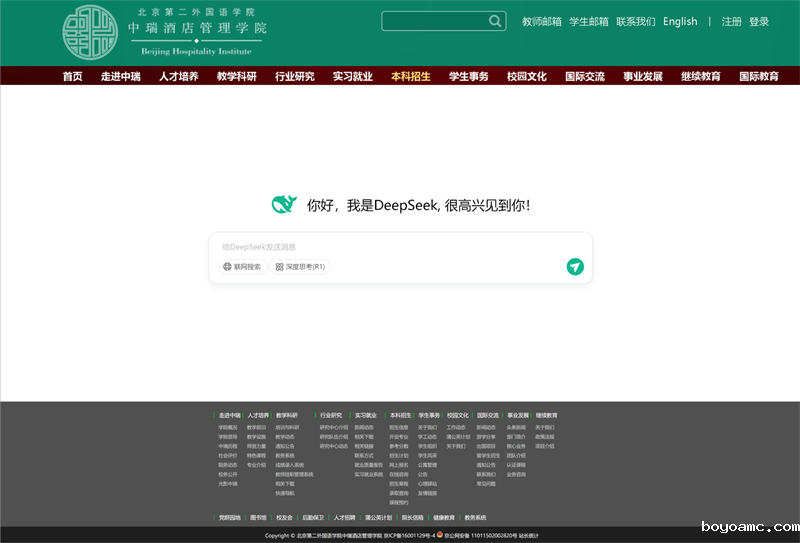The width and height of the screenshot is (800, 543).
Task: Open footer link 后勤保卫
Action: (313, 517)
